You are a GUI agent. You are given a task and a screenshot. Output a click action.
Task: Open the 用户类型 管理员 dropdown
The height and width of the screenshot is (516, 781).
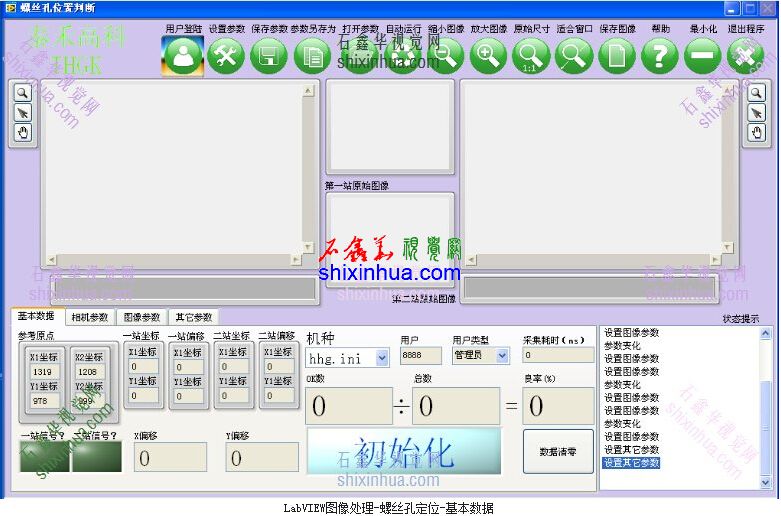tap(501, 355)
